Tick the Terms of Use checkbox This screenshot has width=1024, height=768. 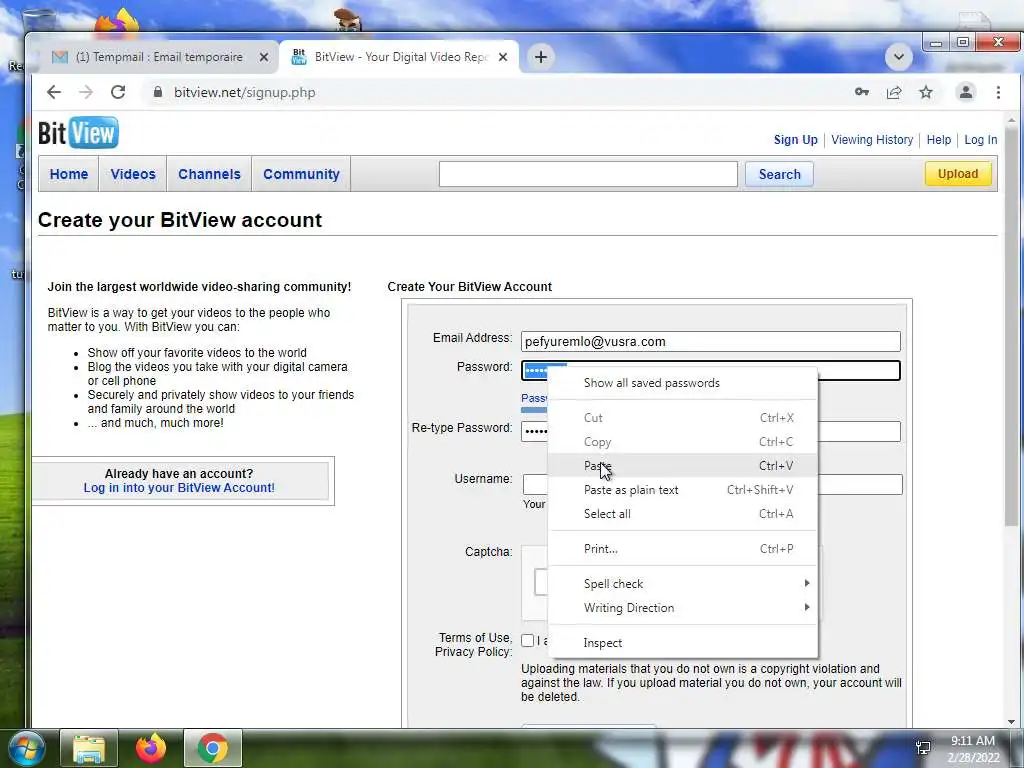528,641
